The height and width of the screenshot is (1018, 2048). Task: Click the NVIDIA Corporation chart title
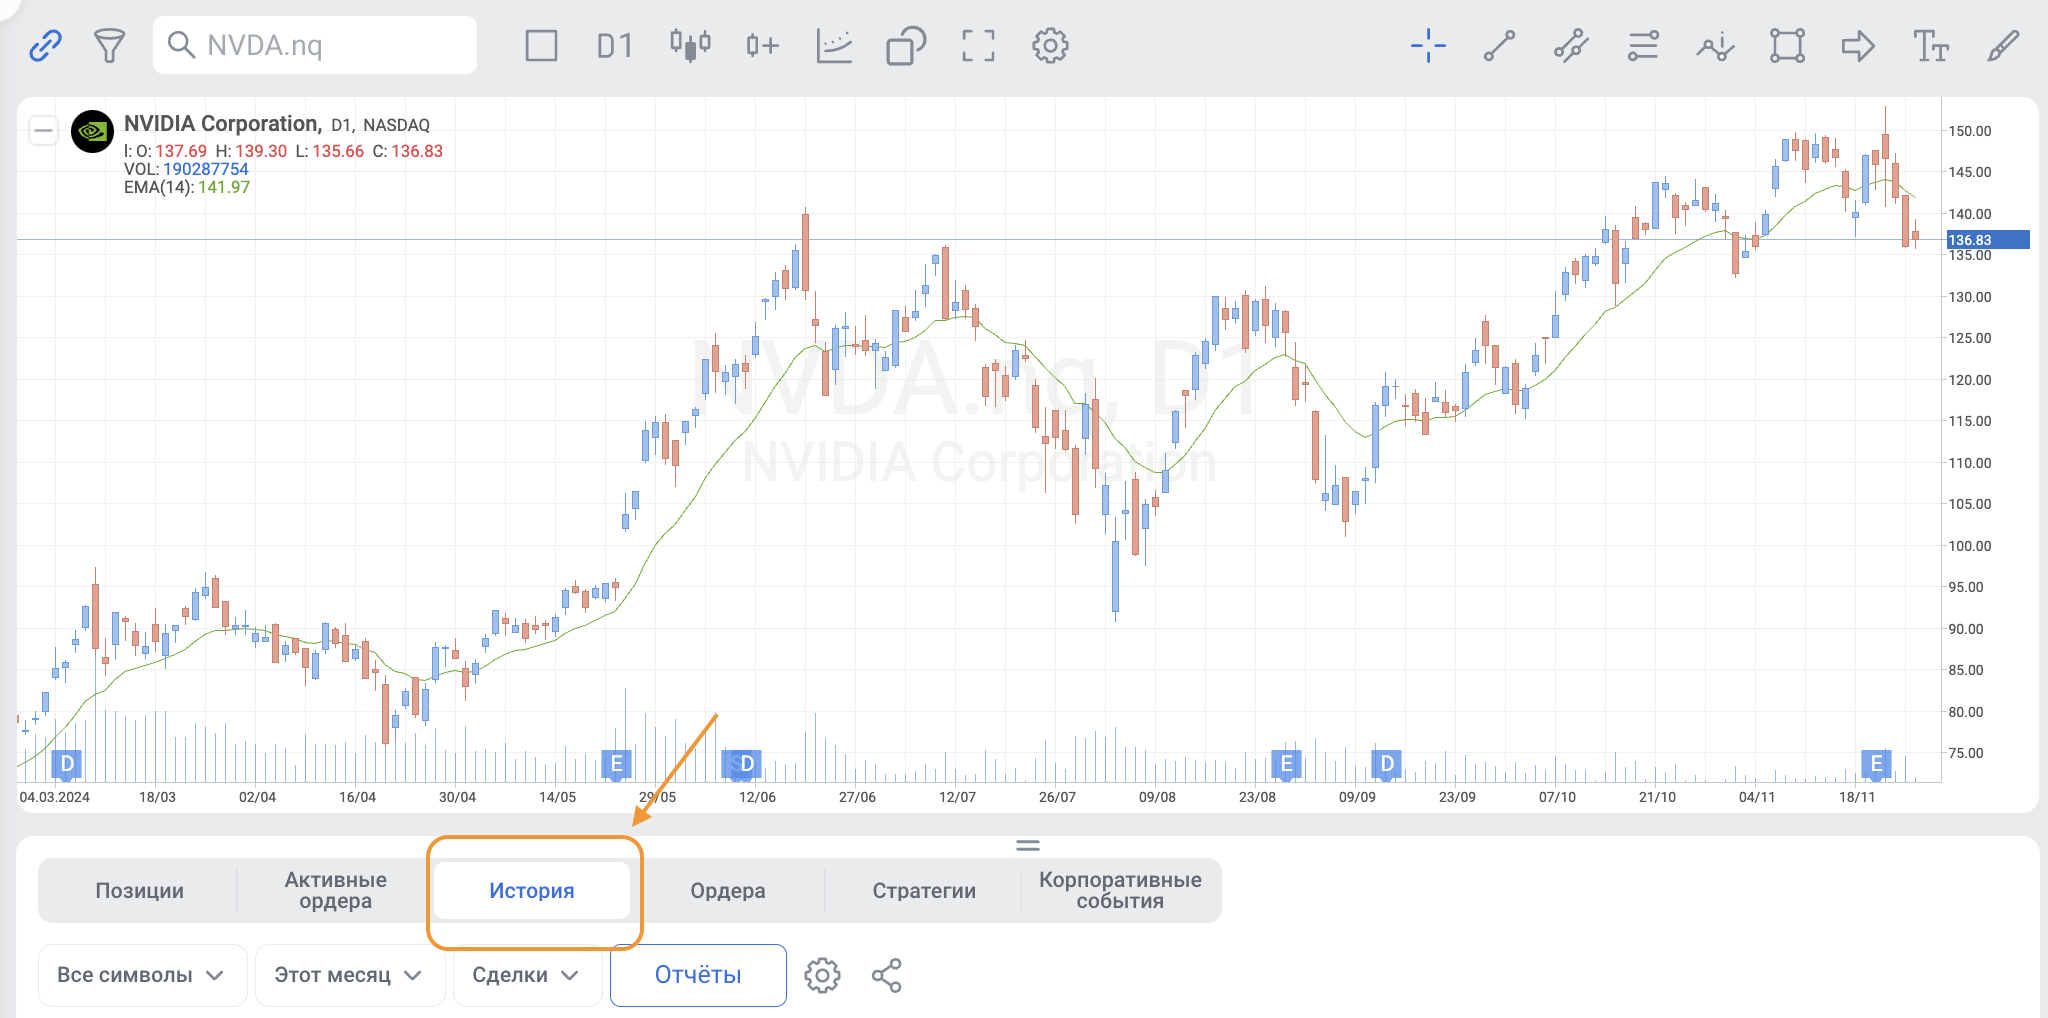click(221, 124)
